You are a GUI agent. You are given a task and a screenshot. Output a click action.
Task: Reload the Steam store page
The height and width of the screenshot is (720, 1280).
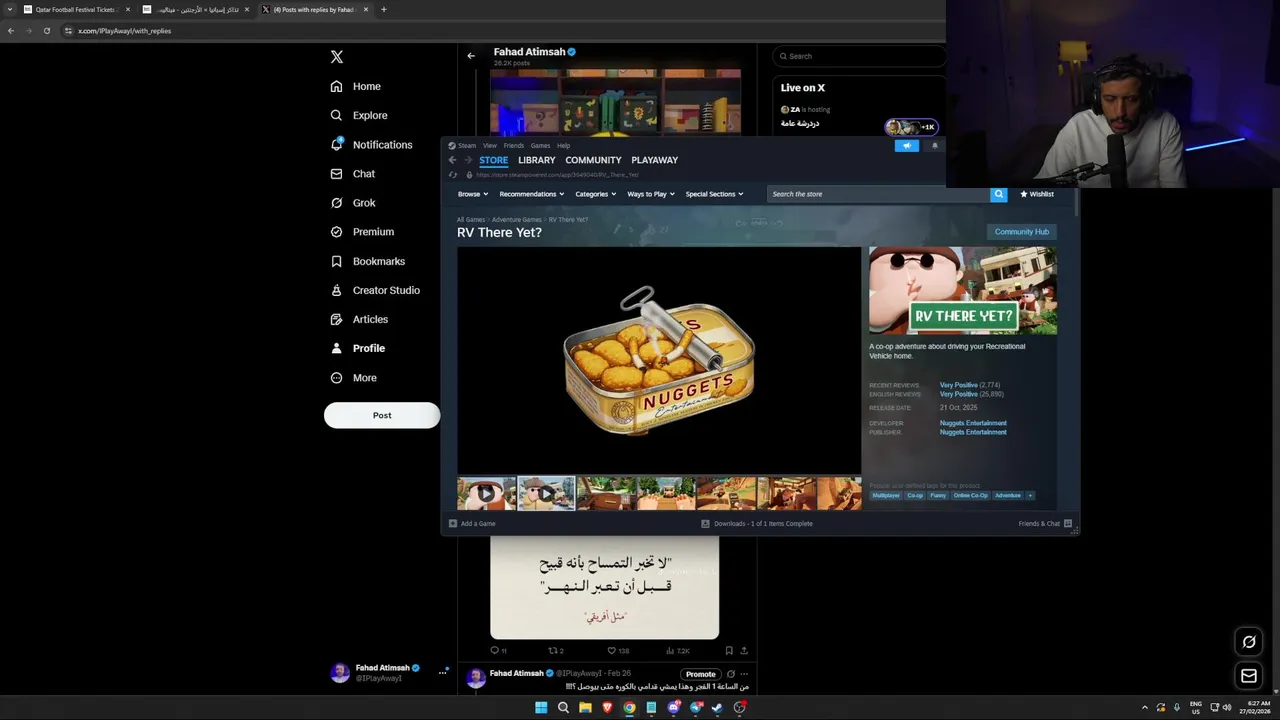pos(452,175)
